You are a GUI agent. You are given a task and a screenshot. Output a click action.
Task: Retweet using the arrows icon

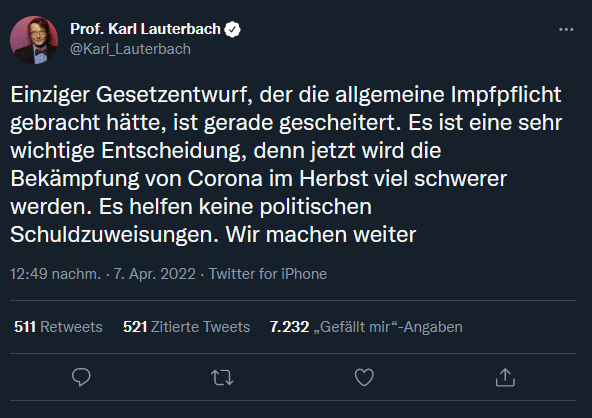pos(222,377)
